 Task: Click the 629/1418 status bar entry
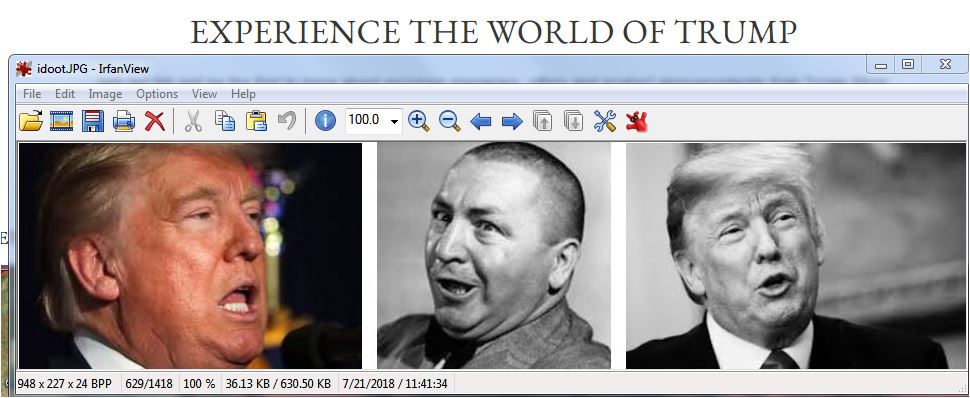point(149,384)
